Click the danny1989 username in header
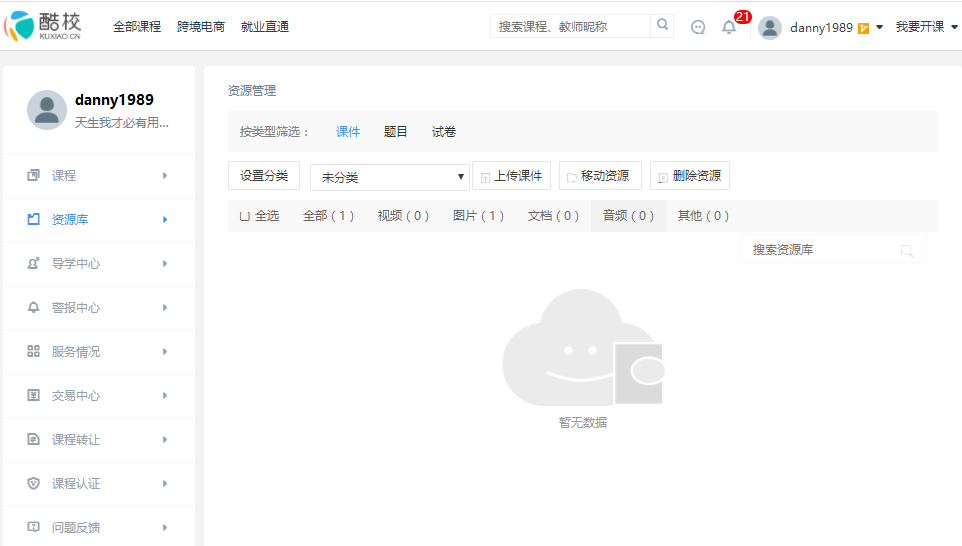This screenshot has width=962, height=546. [821, 28]
